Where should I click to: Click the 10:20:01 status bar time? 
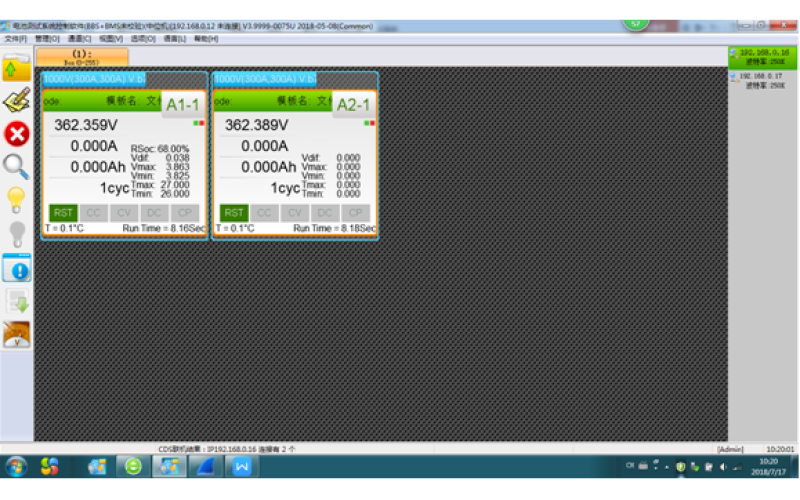[x=780, y=449]
